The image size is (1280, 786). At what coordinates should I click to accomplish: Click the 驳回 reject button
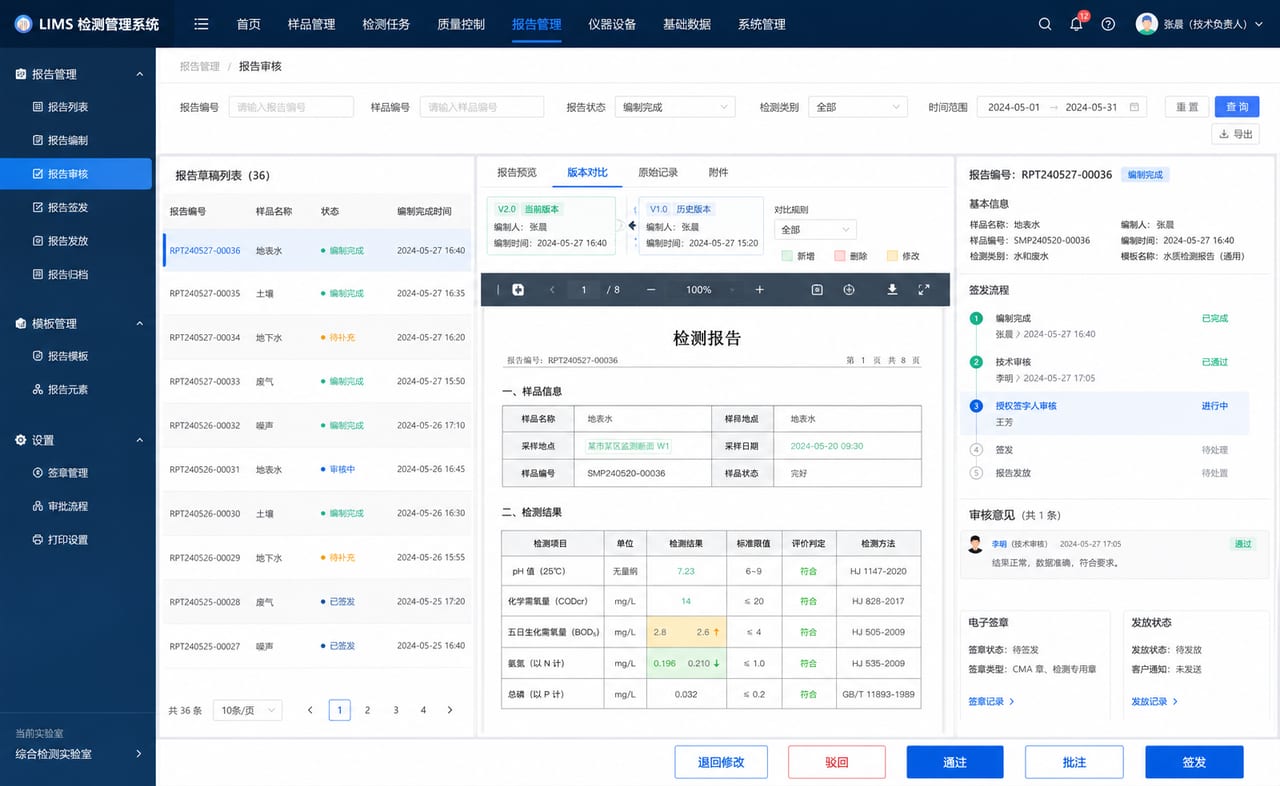(x=837, y=762)
